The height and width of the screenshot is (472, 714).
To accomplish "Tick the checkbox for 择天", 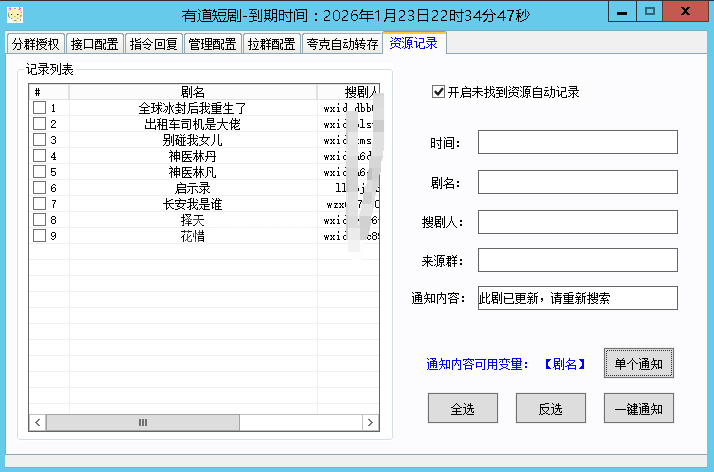I will (x=40, y=219).
